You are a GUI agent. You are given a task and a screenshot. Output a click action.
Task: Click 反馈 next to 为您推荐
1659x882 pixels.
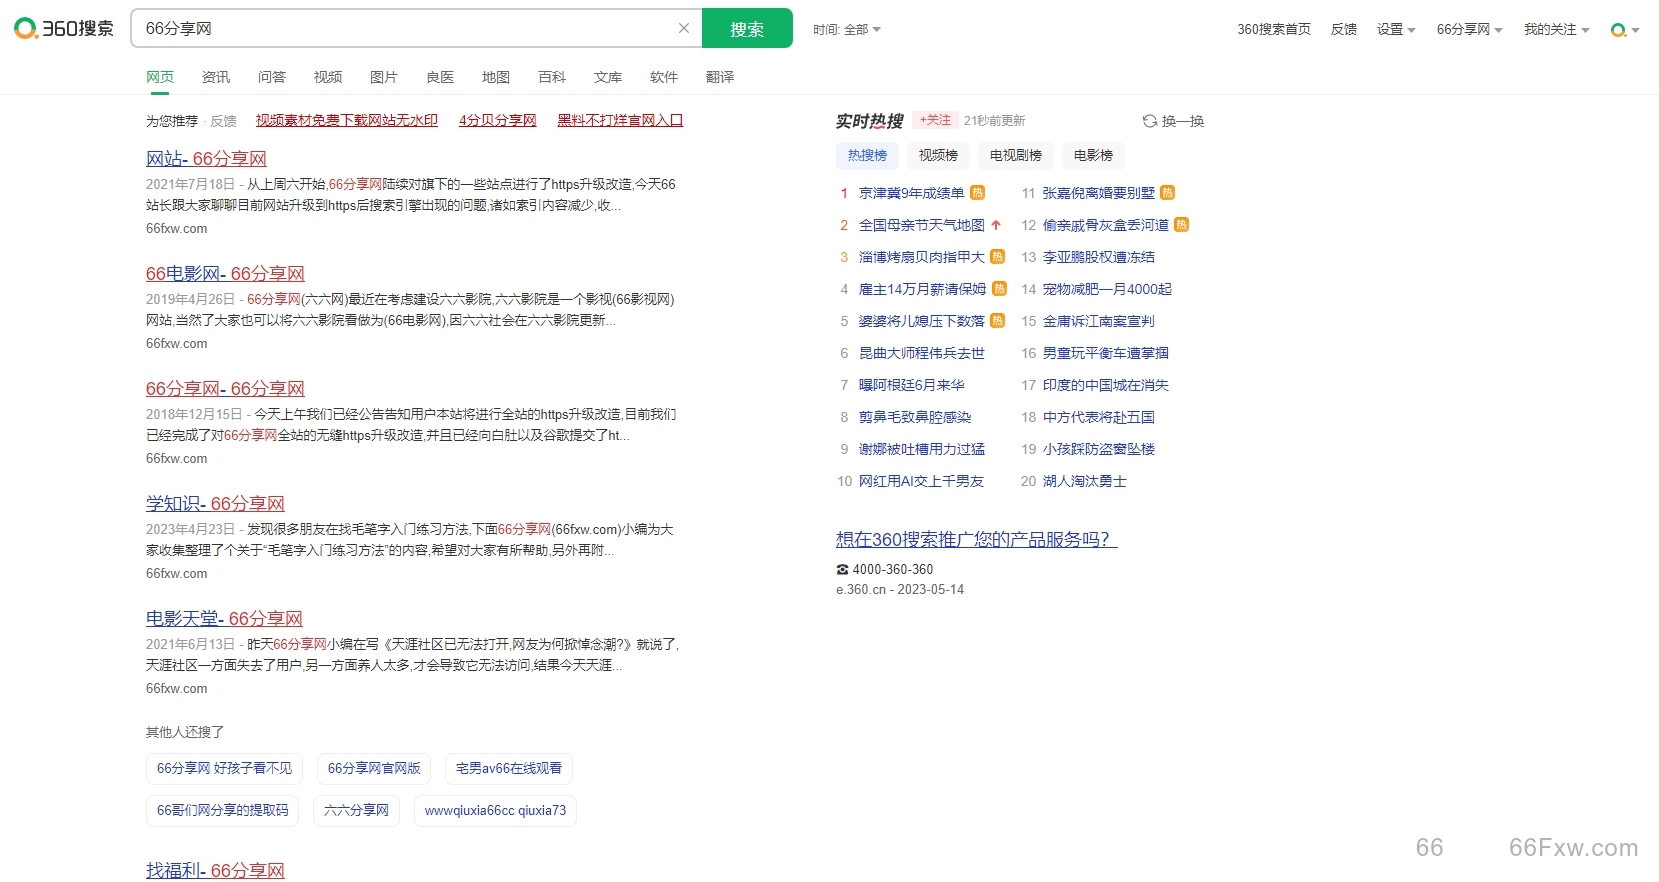(223, 121)
